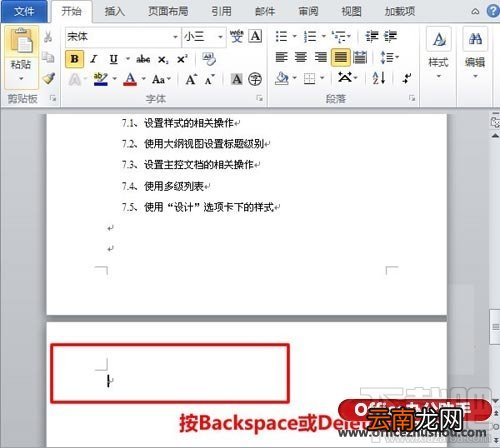Viewport: 500px width, 448px height.
Task: Cut selection with the scissors icon
Action: coord(48,36)
